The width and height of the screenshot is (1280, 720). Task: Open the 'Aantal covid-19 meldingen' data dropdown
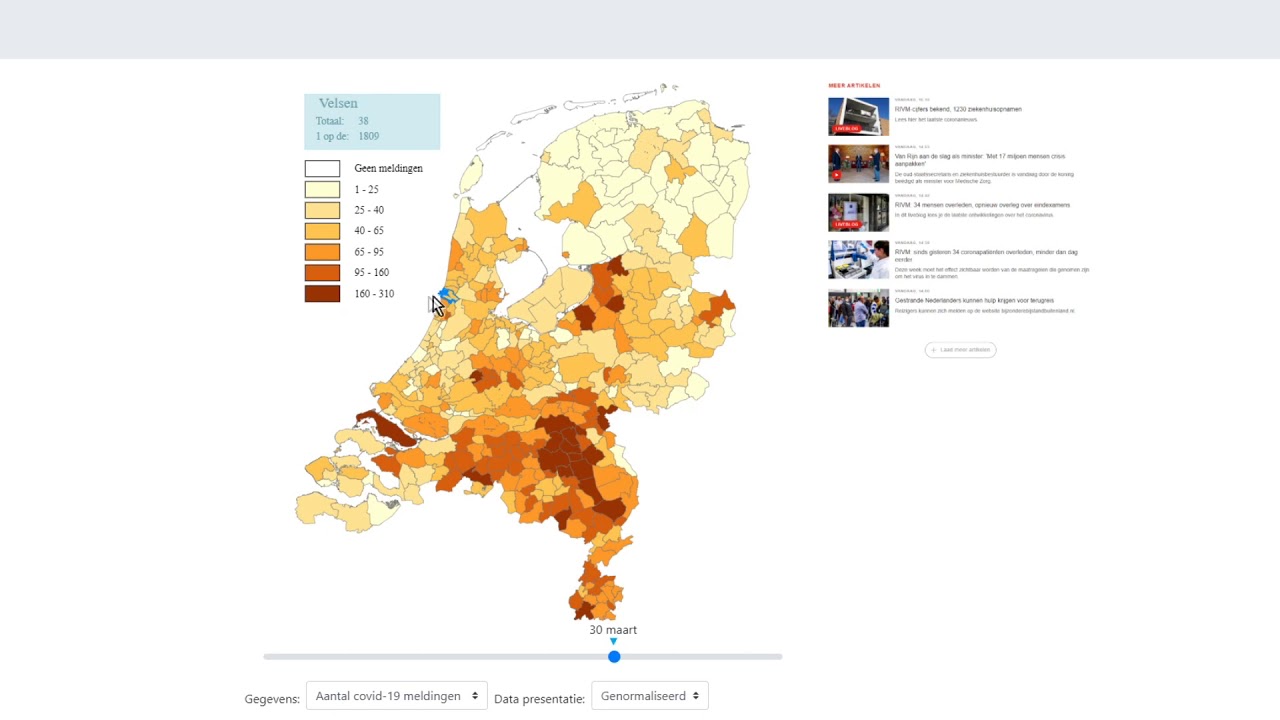point(396,696)
